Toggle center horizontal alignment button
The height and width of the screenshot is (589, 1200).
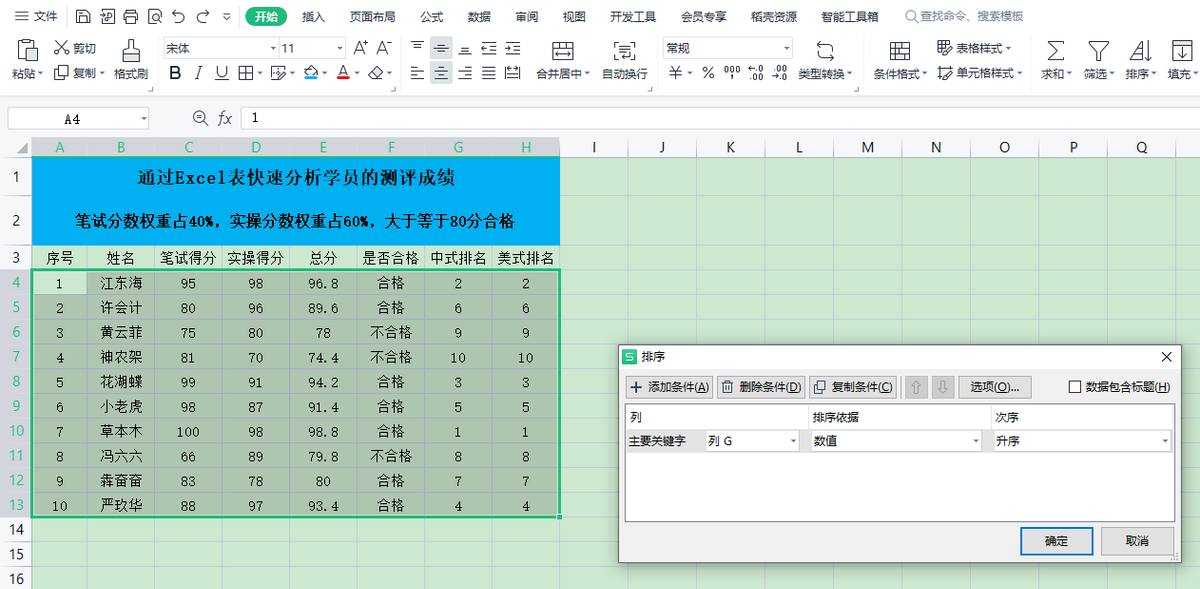pyautogui.click(x=441, y=73)
